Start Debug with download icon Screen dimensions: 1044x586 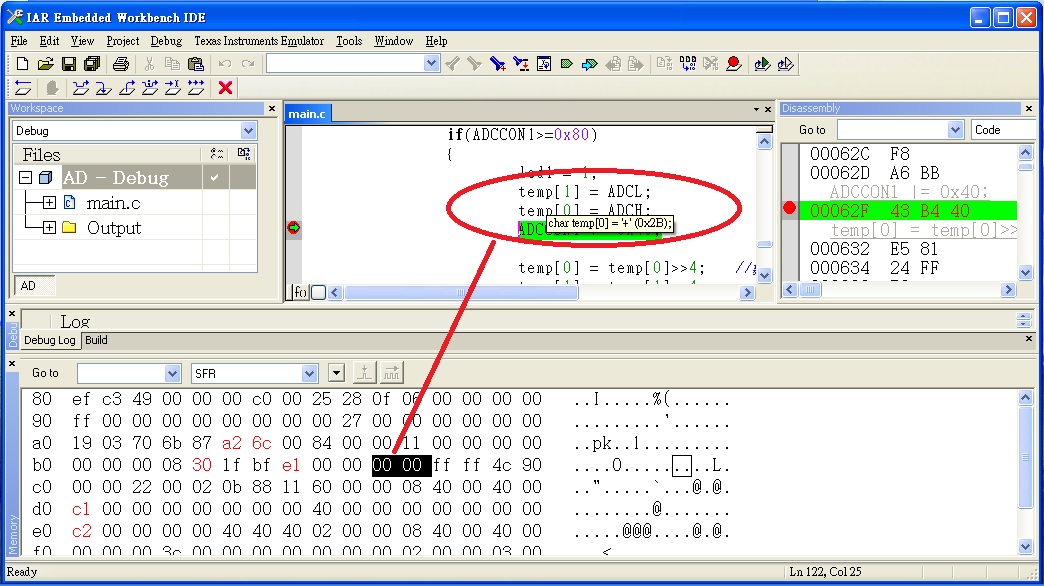coord(762,64)
